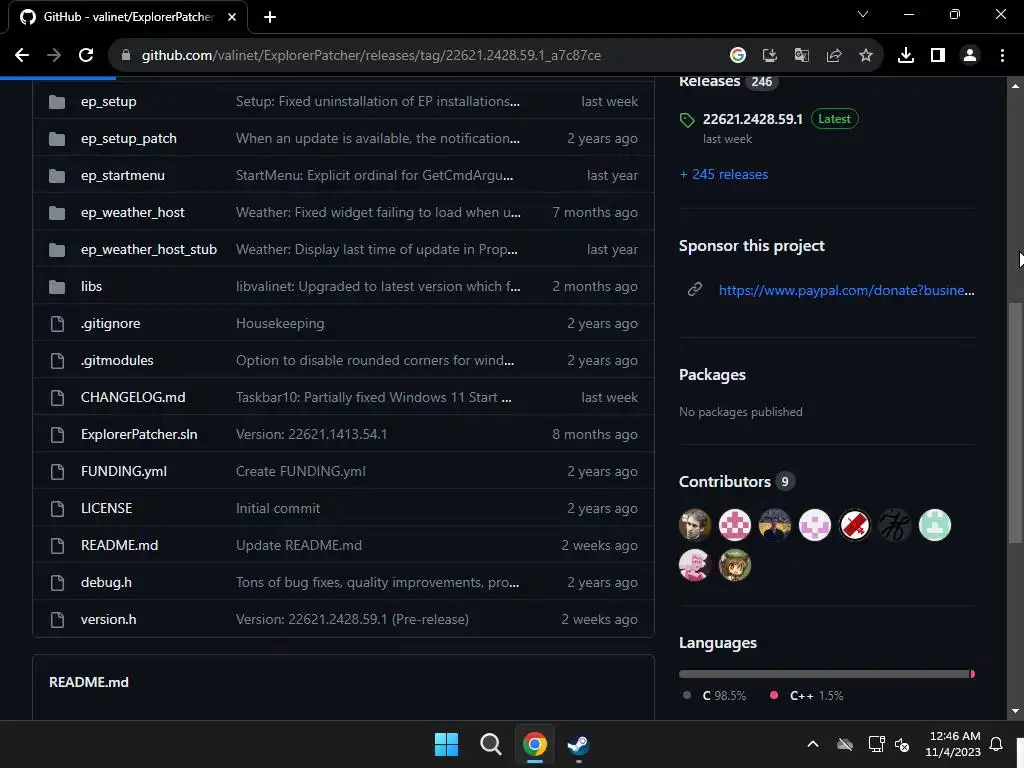Select the GitHub - valinet/ExplorerPatcher tab
Screen dimensions: 1024x768
click(128, 17)
